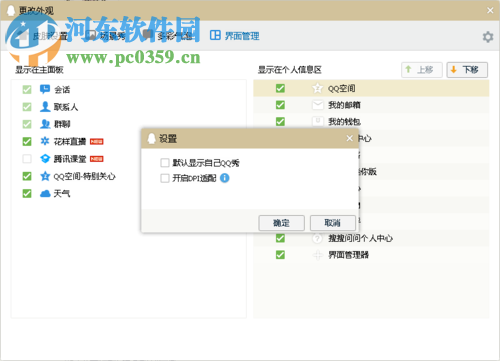Click the 花样直播 label
The image size is (500, 361).
coord(70,141)
